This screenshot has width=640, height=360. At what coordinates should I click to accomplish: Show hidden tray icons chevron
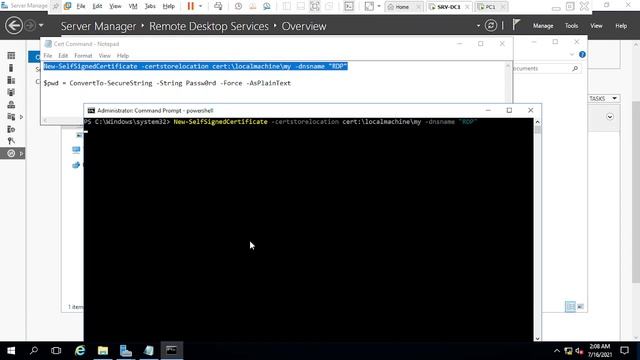(556, 351)
